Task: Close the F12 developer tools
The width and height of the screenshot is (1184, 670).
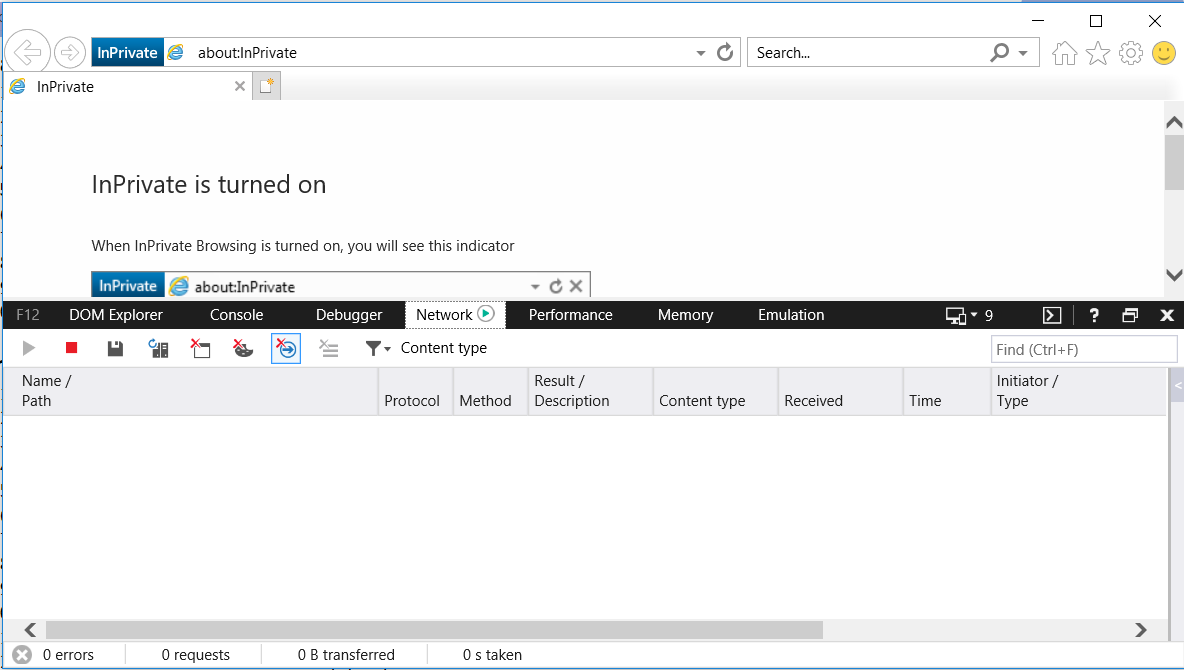Action: pyautogui.click(x=1167, y=315)
